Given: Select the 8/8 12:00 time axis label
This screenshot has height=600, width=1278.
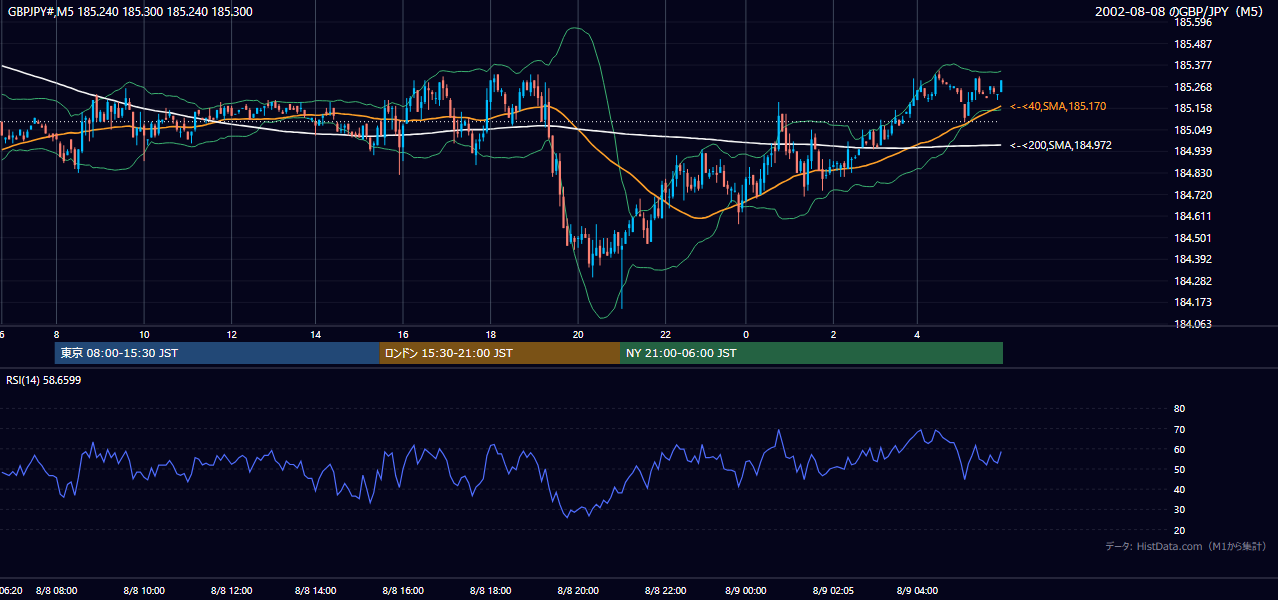Looking at the screenshot, I should click(232, 591).
